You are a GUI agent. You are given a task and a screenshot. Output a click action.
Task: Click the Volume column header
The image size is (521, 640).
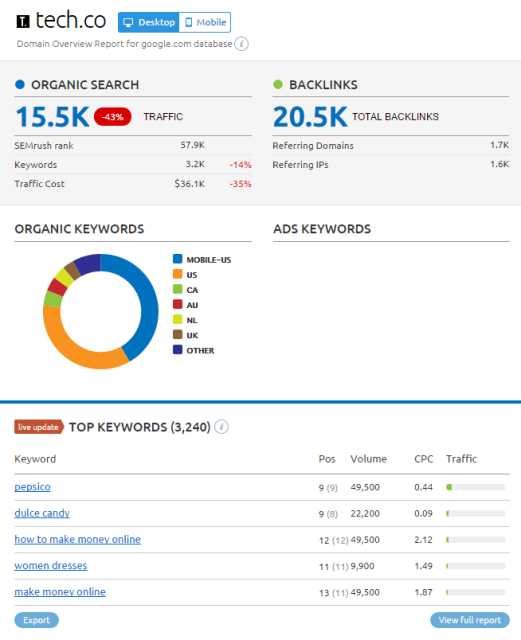point(368,459)
